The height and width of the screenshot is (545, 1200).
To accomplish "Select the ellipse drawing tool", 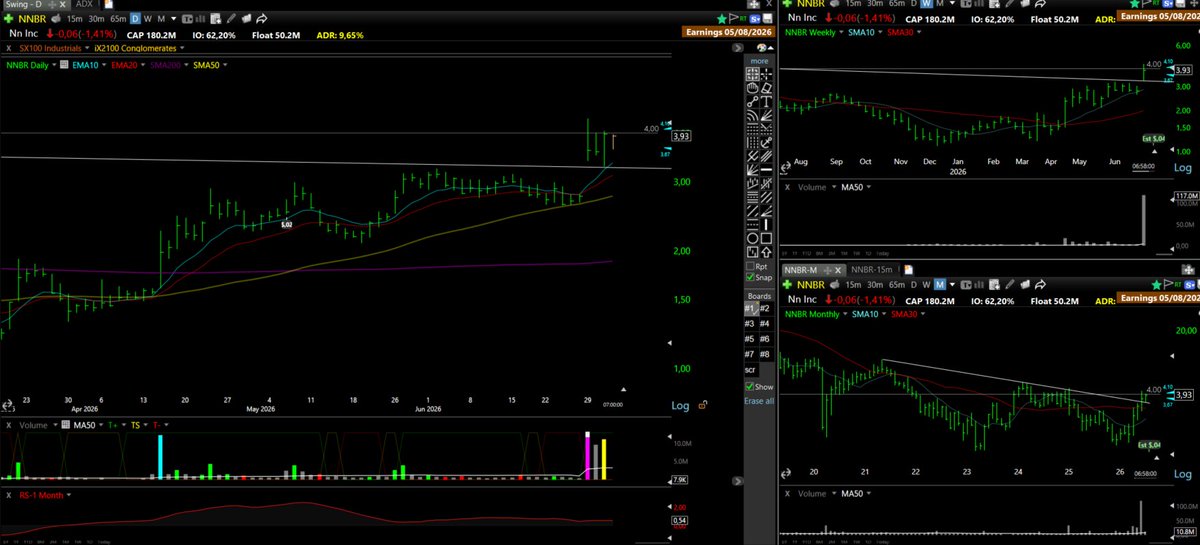I will coord(752,238).
